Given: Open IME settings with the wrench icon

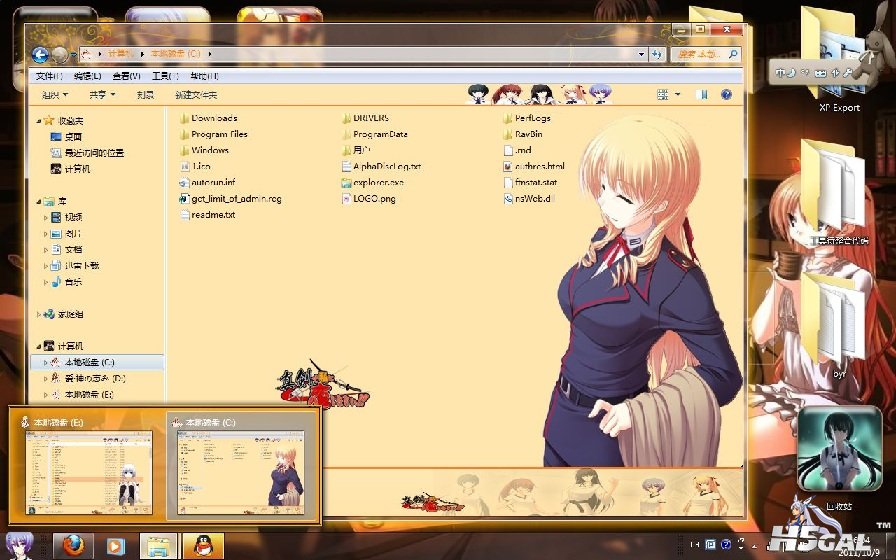Looking at the screenshot, I should pos(847,73).
